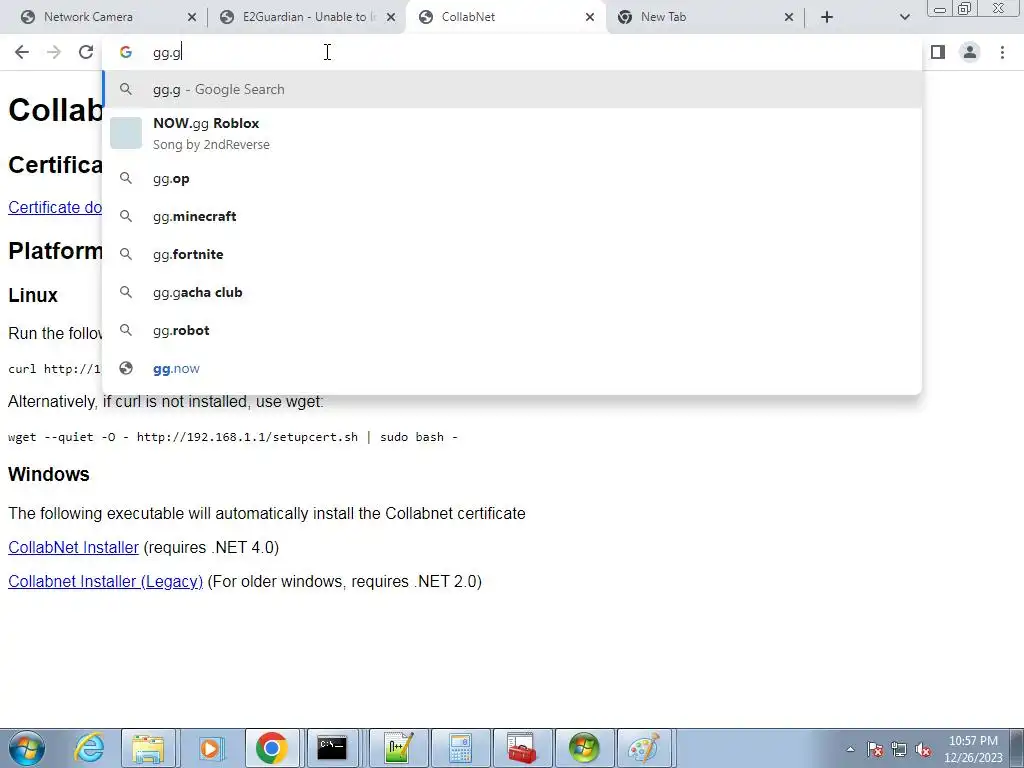
Task: Switch to the E2Guardian tab
Action: coord(307,17)
